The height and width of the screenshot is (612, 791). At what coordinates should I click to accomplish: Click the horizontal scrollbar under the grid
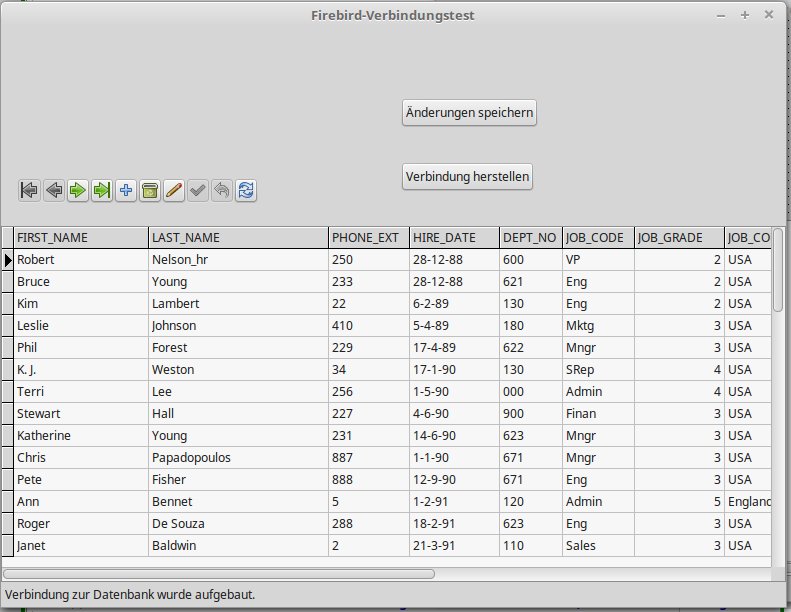pyautogui.click(x=220, y=574)
